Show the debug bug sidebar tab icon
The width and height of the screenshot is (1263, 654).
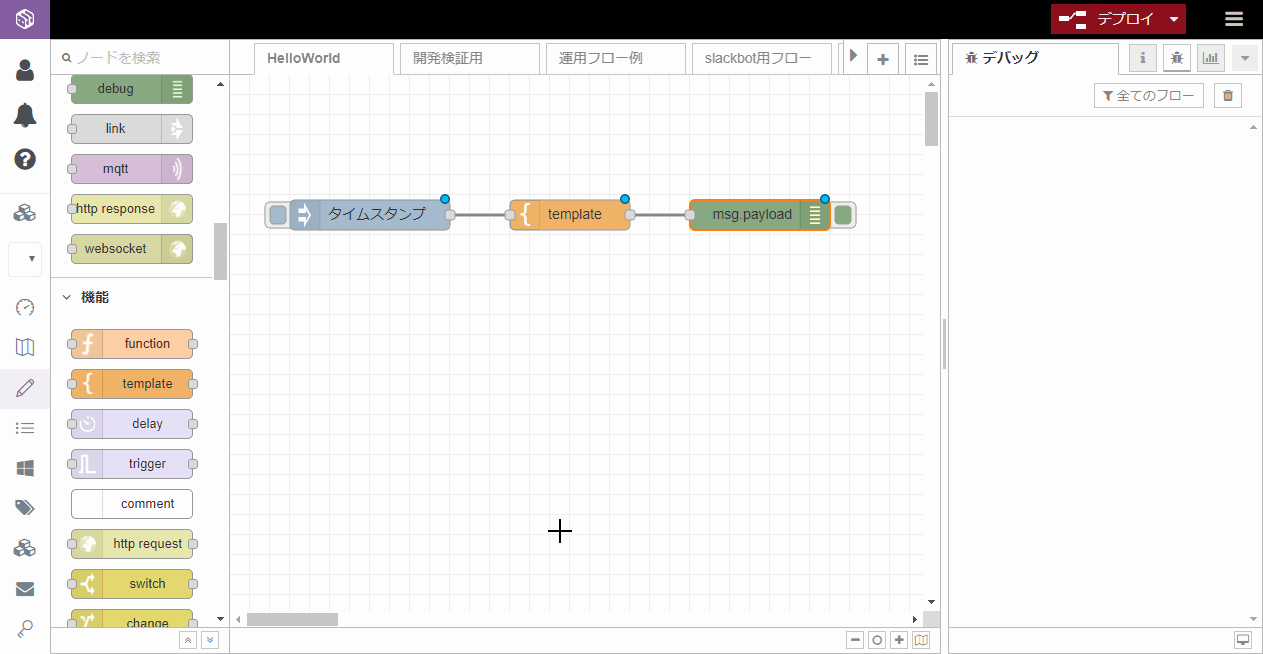(x=1177, y=58)
